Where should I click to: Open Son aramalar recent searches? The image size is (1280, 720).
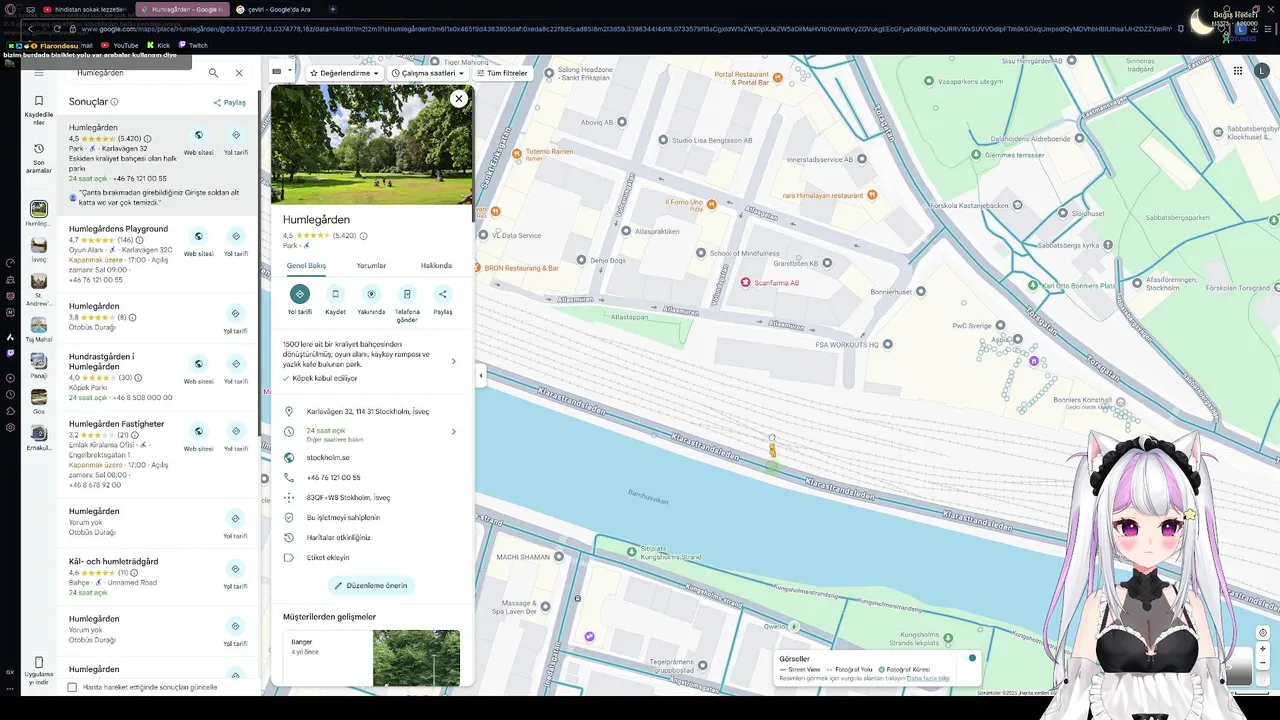pos(39,158)
